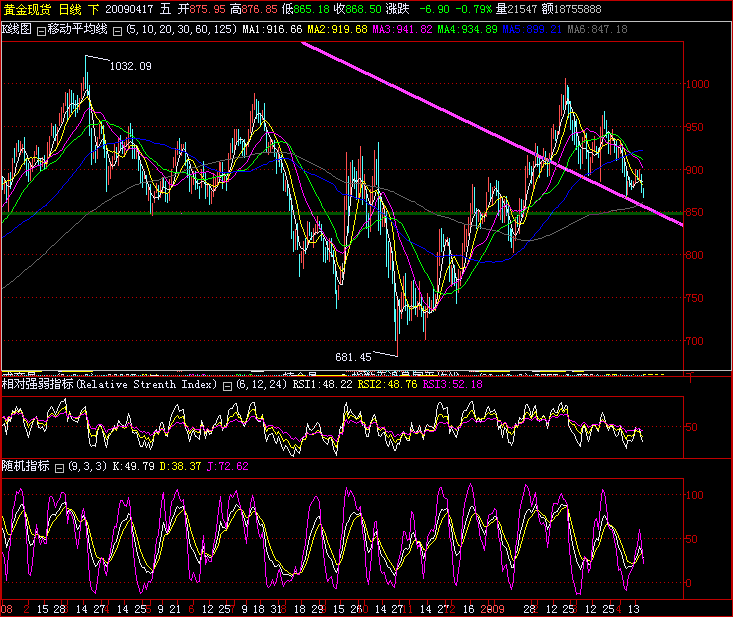Click the K:49.79 value
Image resolution: width=733 pixels, height=617 pixels.
[133, 466]
